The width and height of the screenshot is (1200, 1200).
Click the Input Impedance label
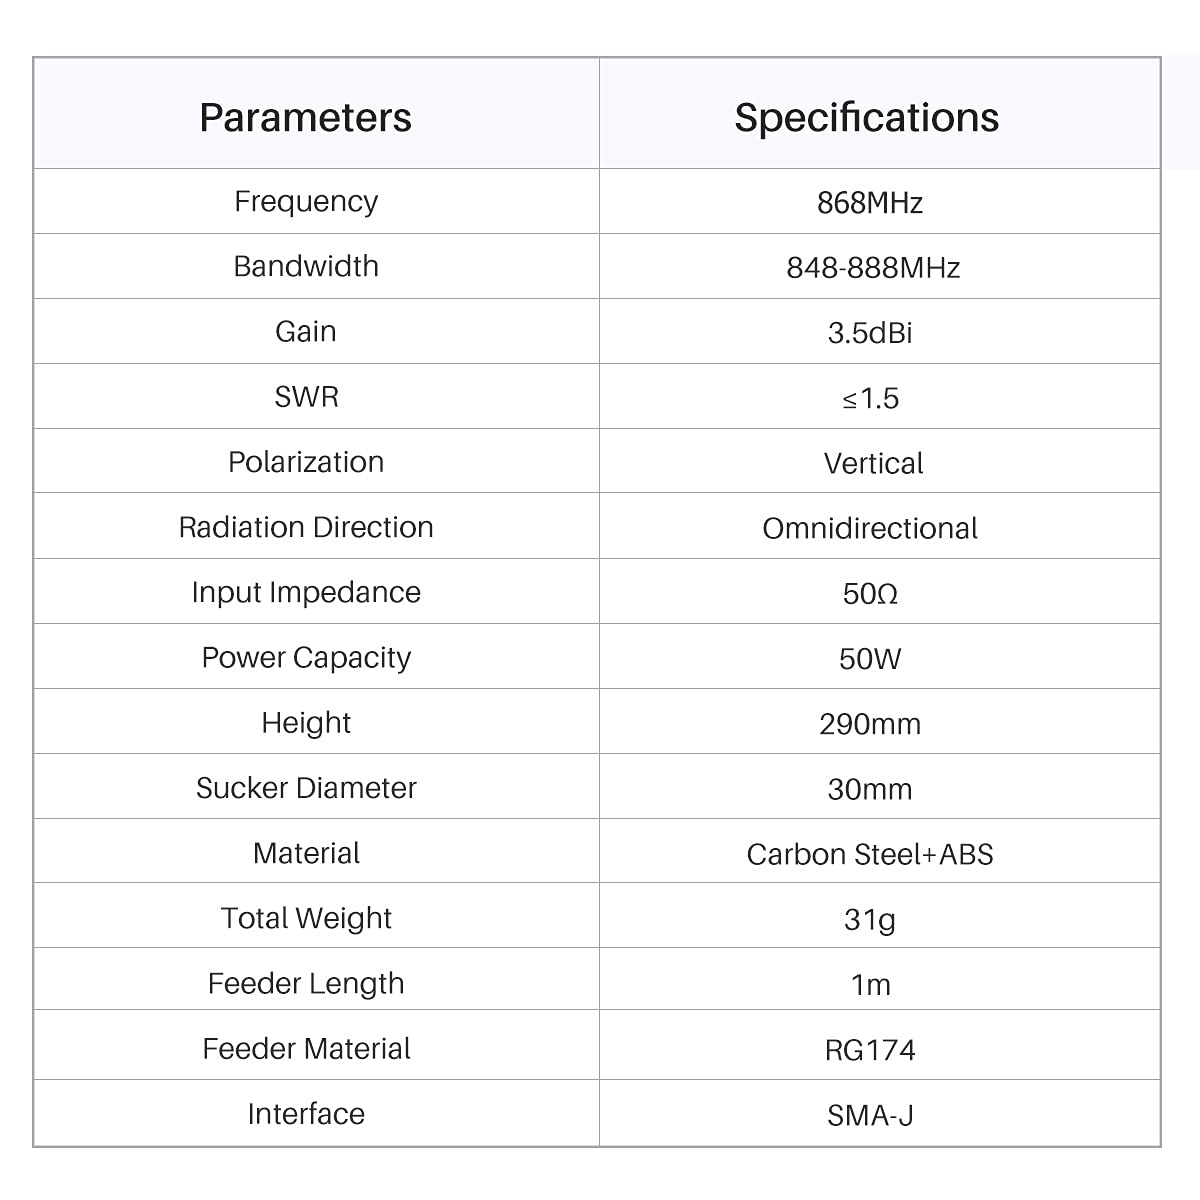(306, 593)
